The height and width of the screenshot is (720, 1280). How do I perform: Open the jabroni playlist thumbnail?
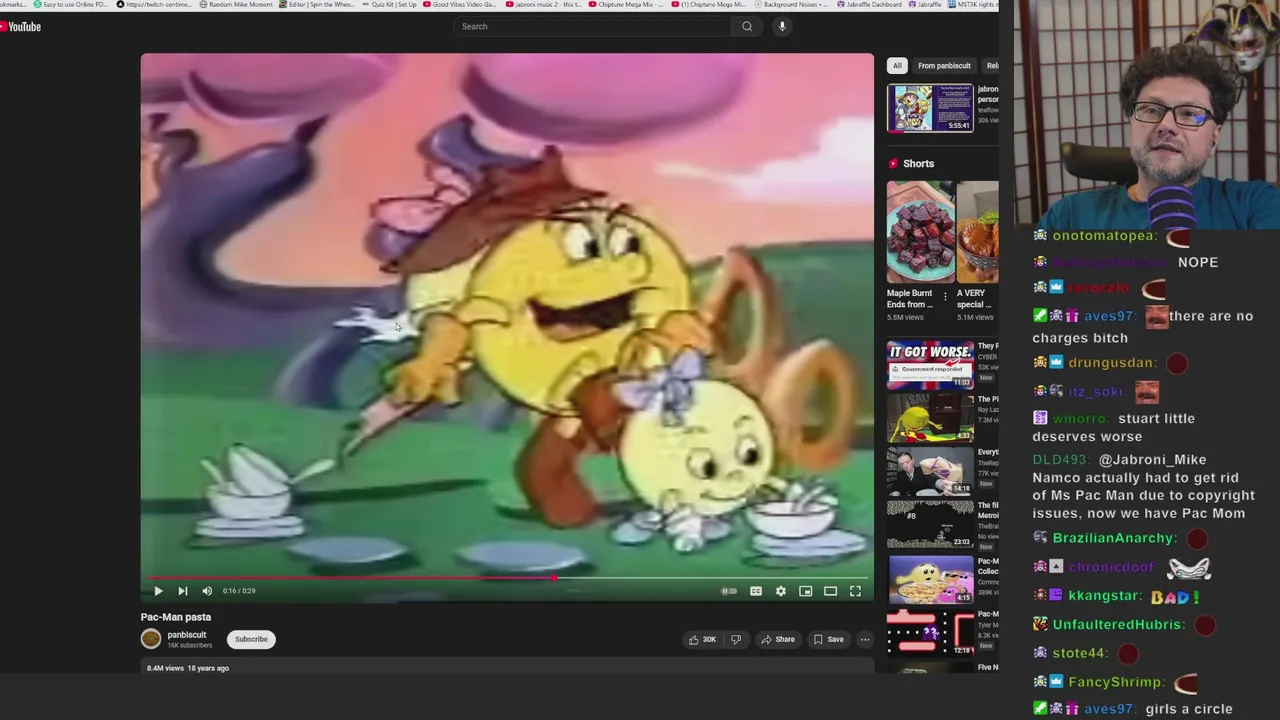[x=930, y=108]
